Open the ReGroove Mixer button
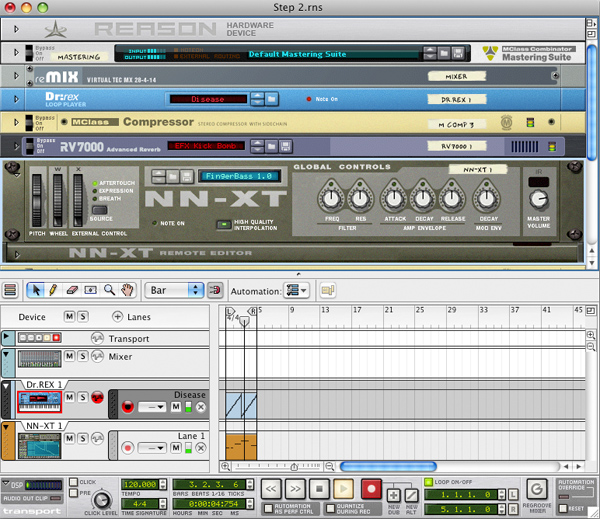 (537, 490)
